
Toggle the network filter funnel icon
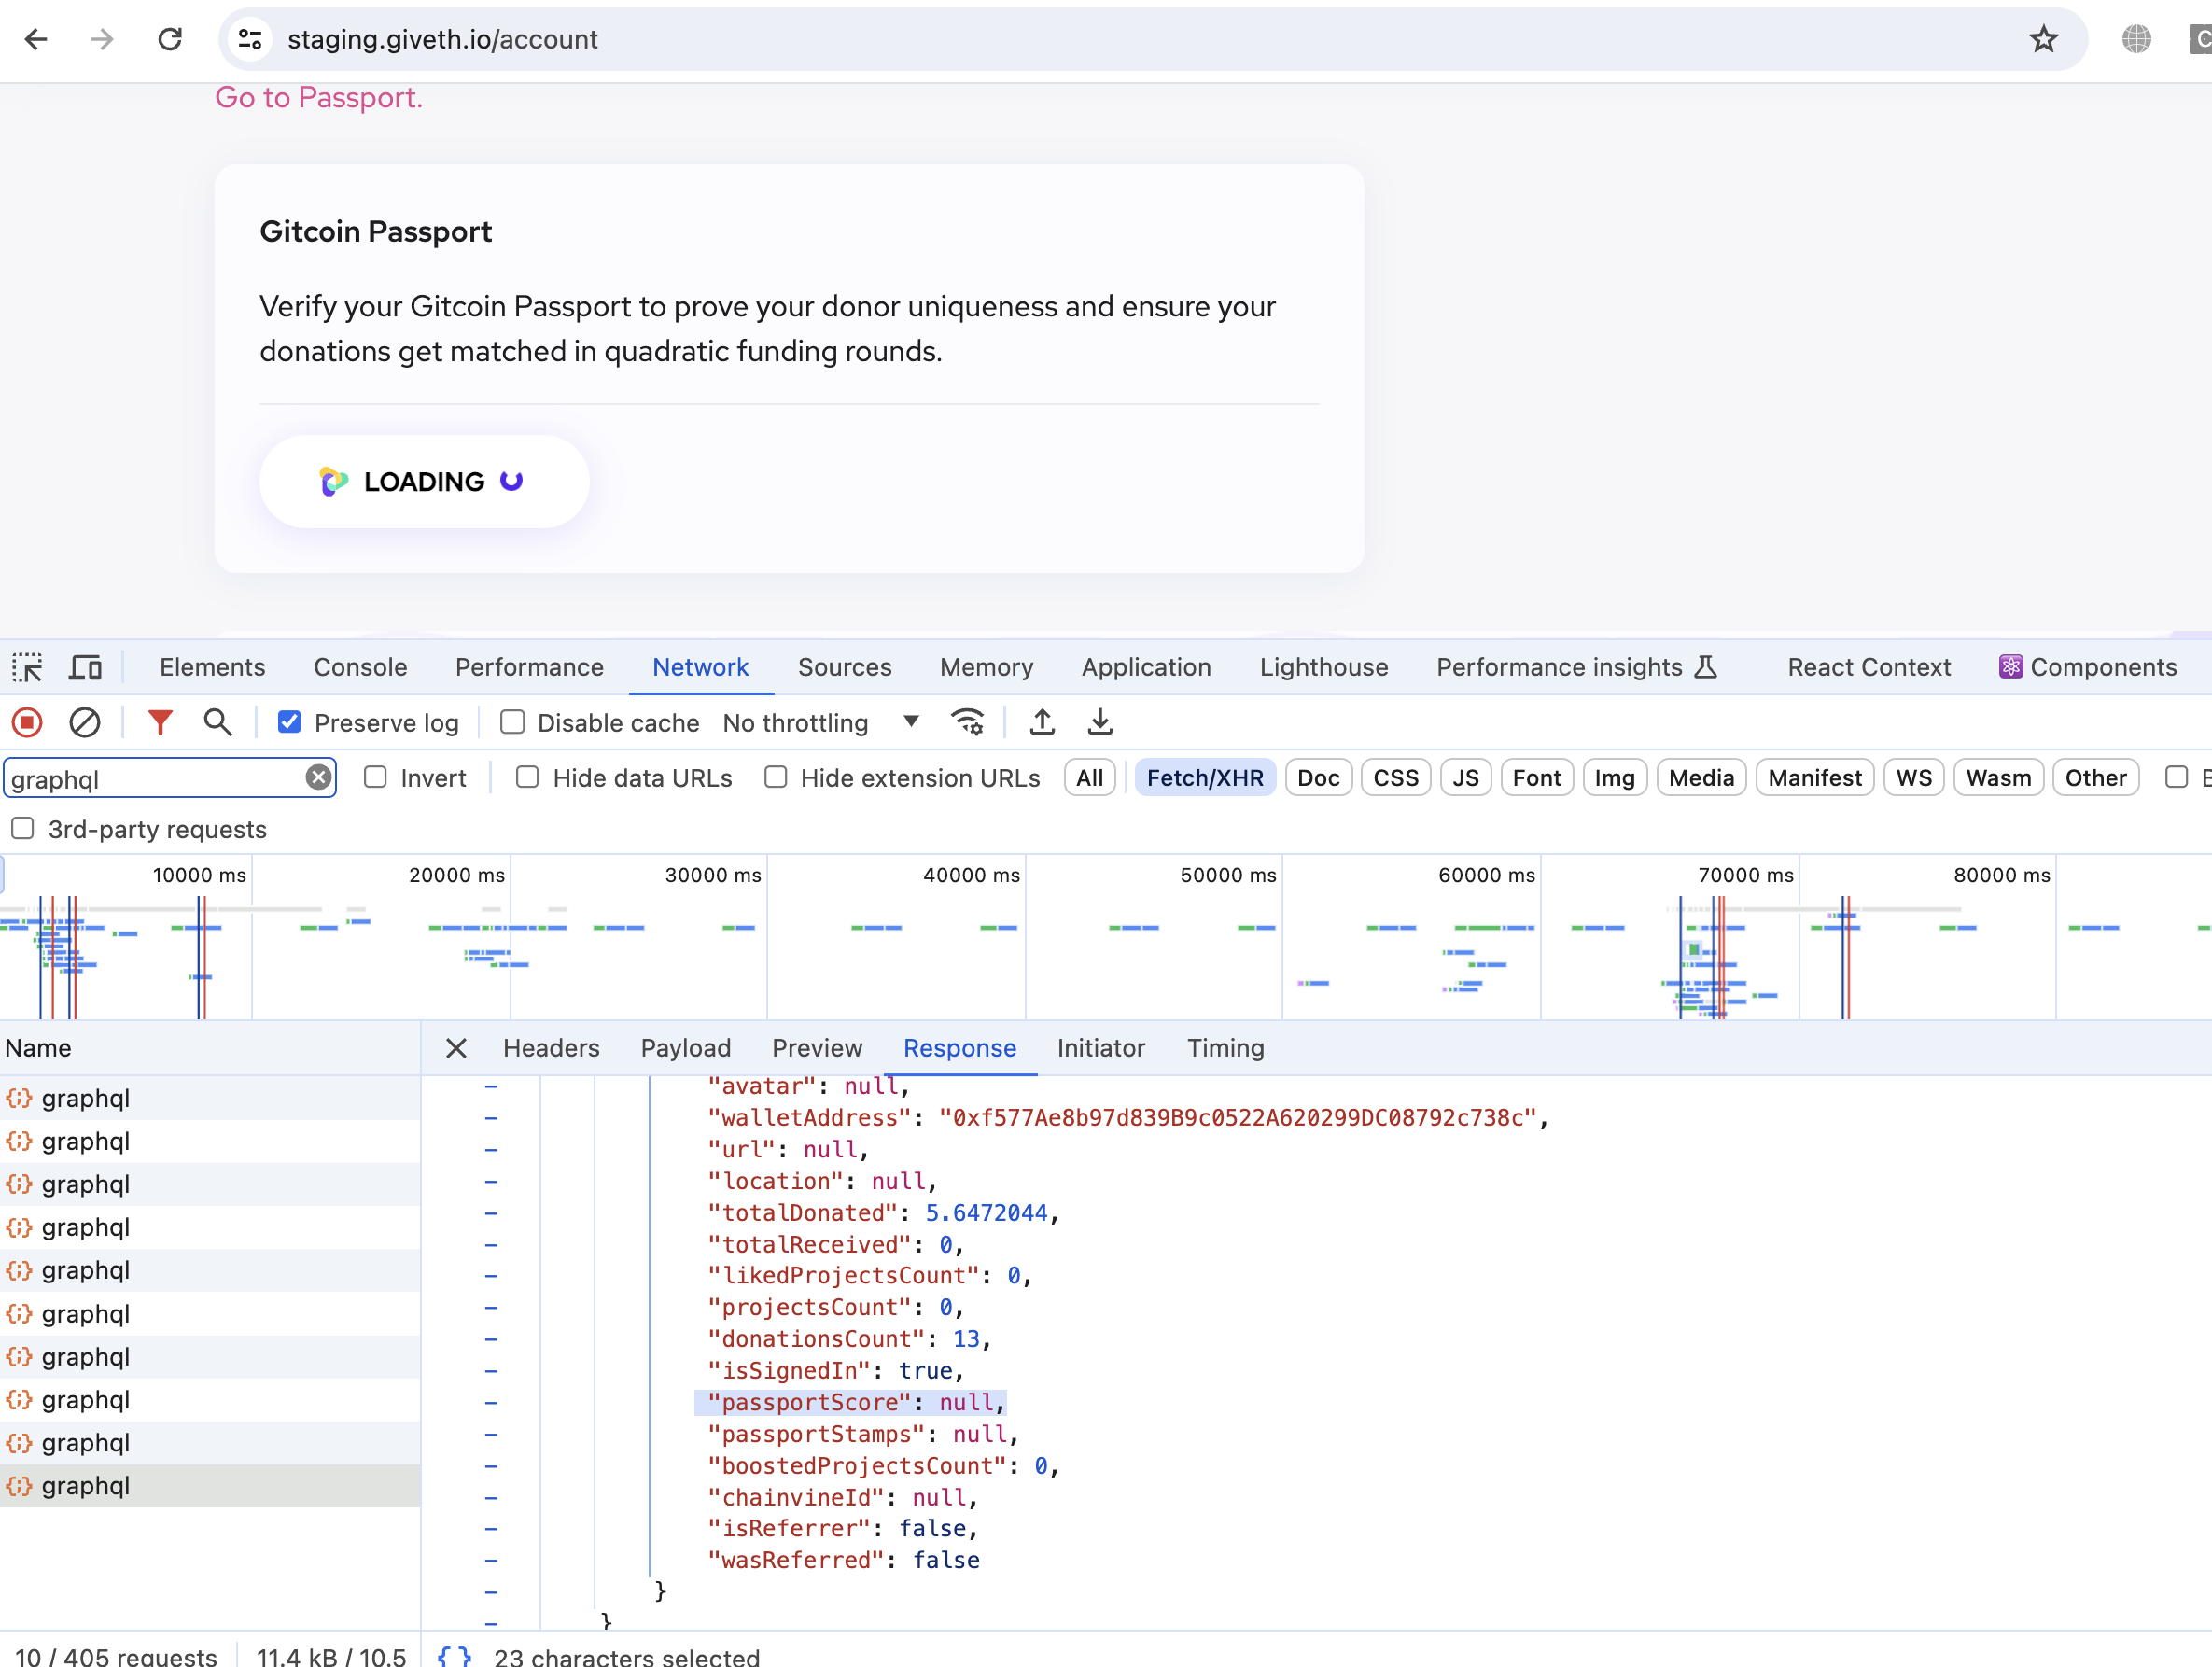pos(160,722)
